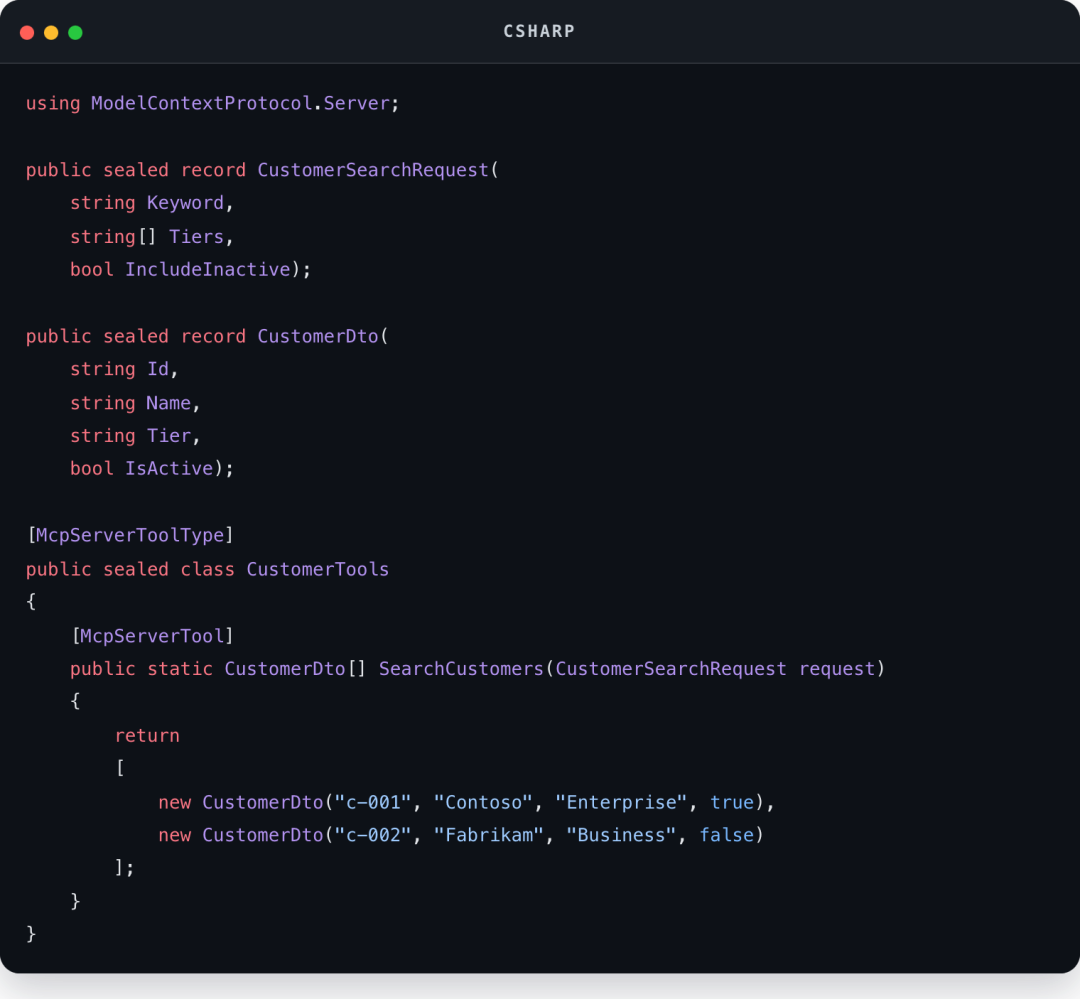This screenshot has width=1080, height=999.
Task: Click 'CustomerDto[]' return type in method signature
Action: [x=295, y=669]
